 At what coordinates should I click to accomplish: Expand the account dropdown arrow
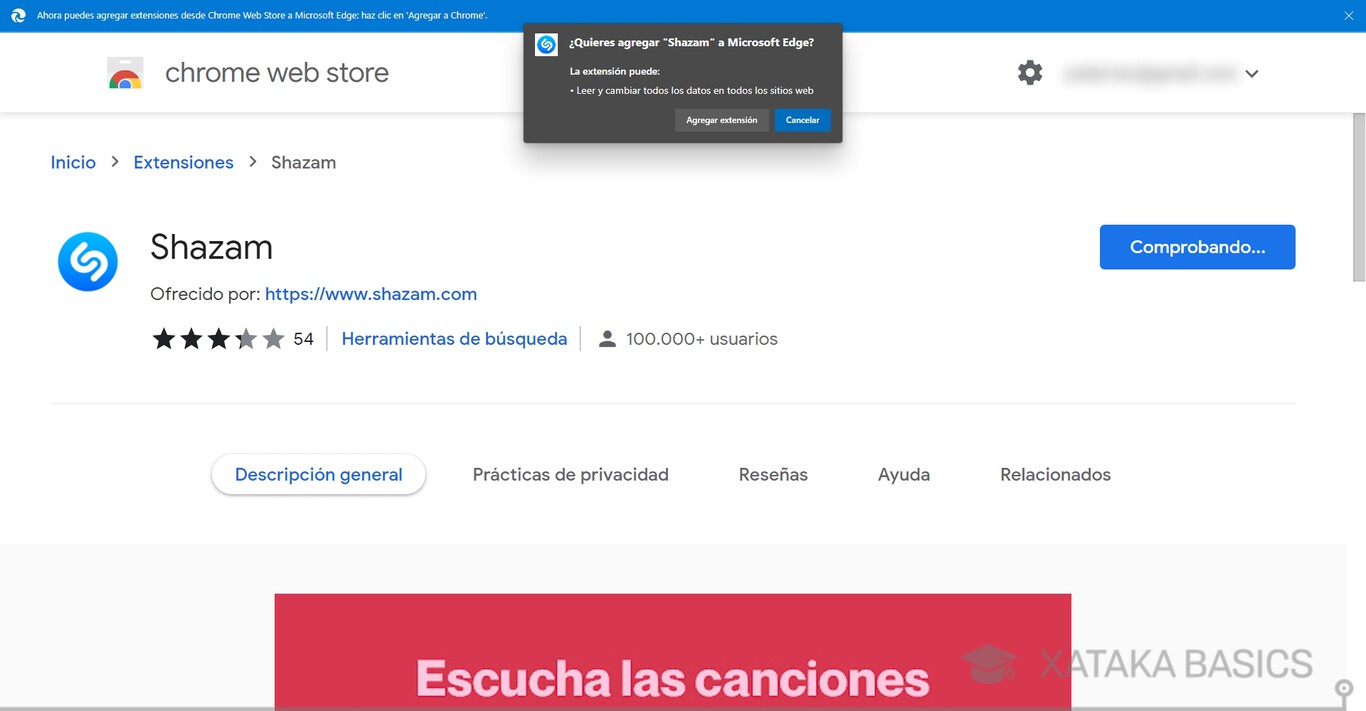(1251, 73)
